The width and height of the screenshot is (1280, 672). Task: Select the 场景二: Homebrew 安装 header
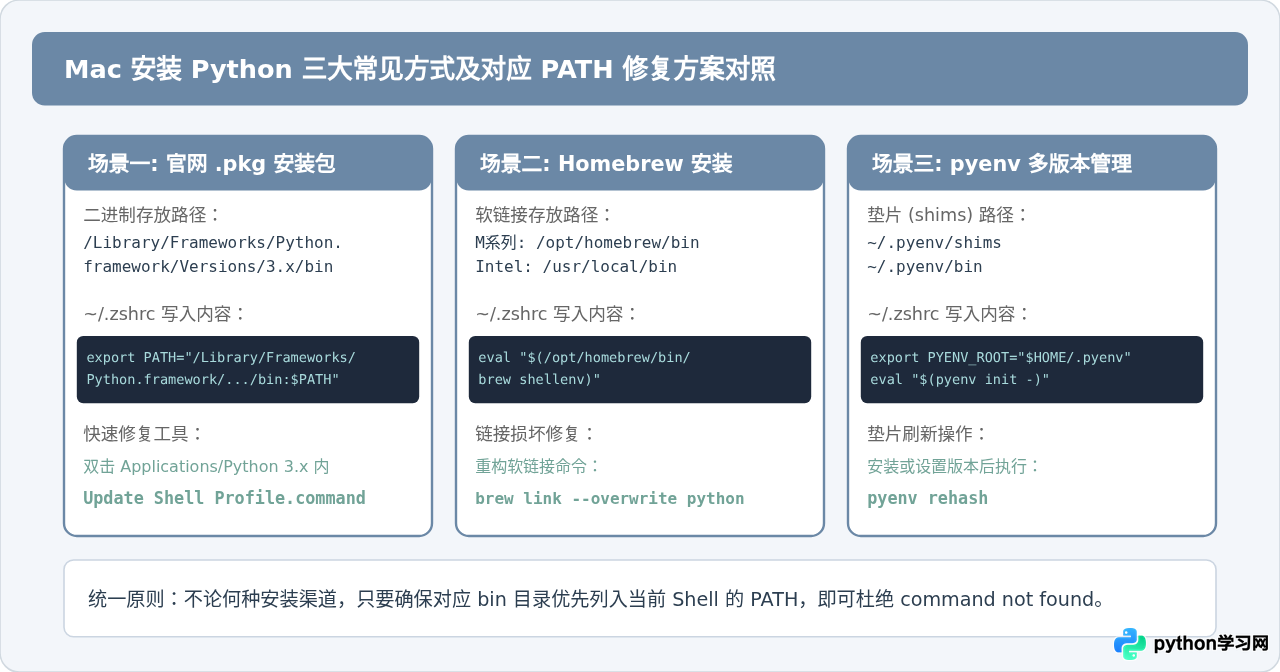[x=640, y=163]
